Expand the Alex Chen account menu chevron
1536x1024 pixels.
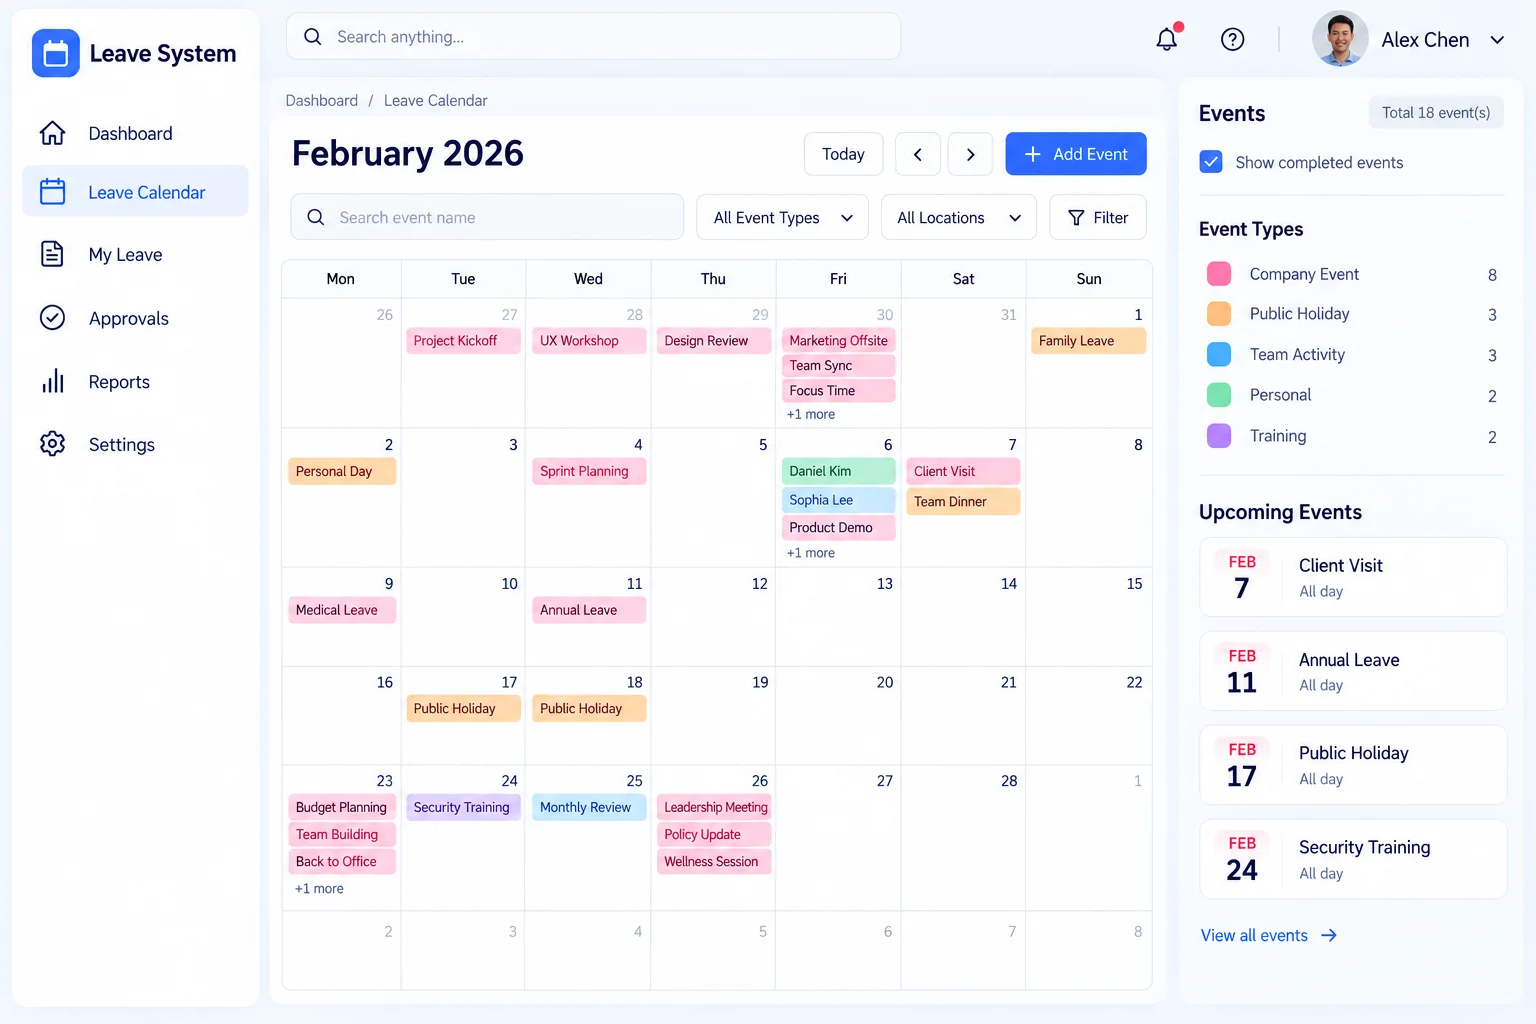(x=1497, y=40)
